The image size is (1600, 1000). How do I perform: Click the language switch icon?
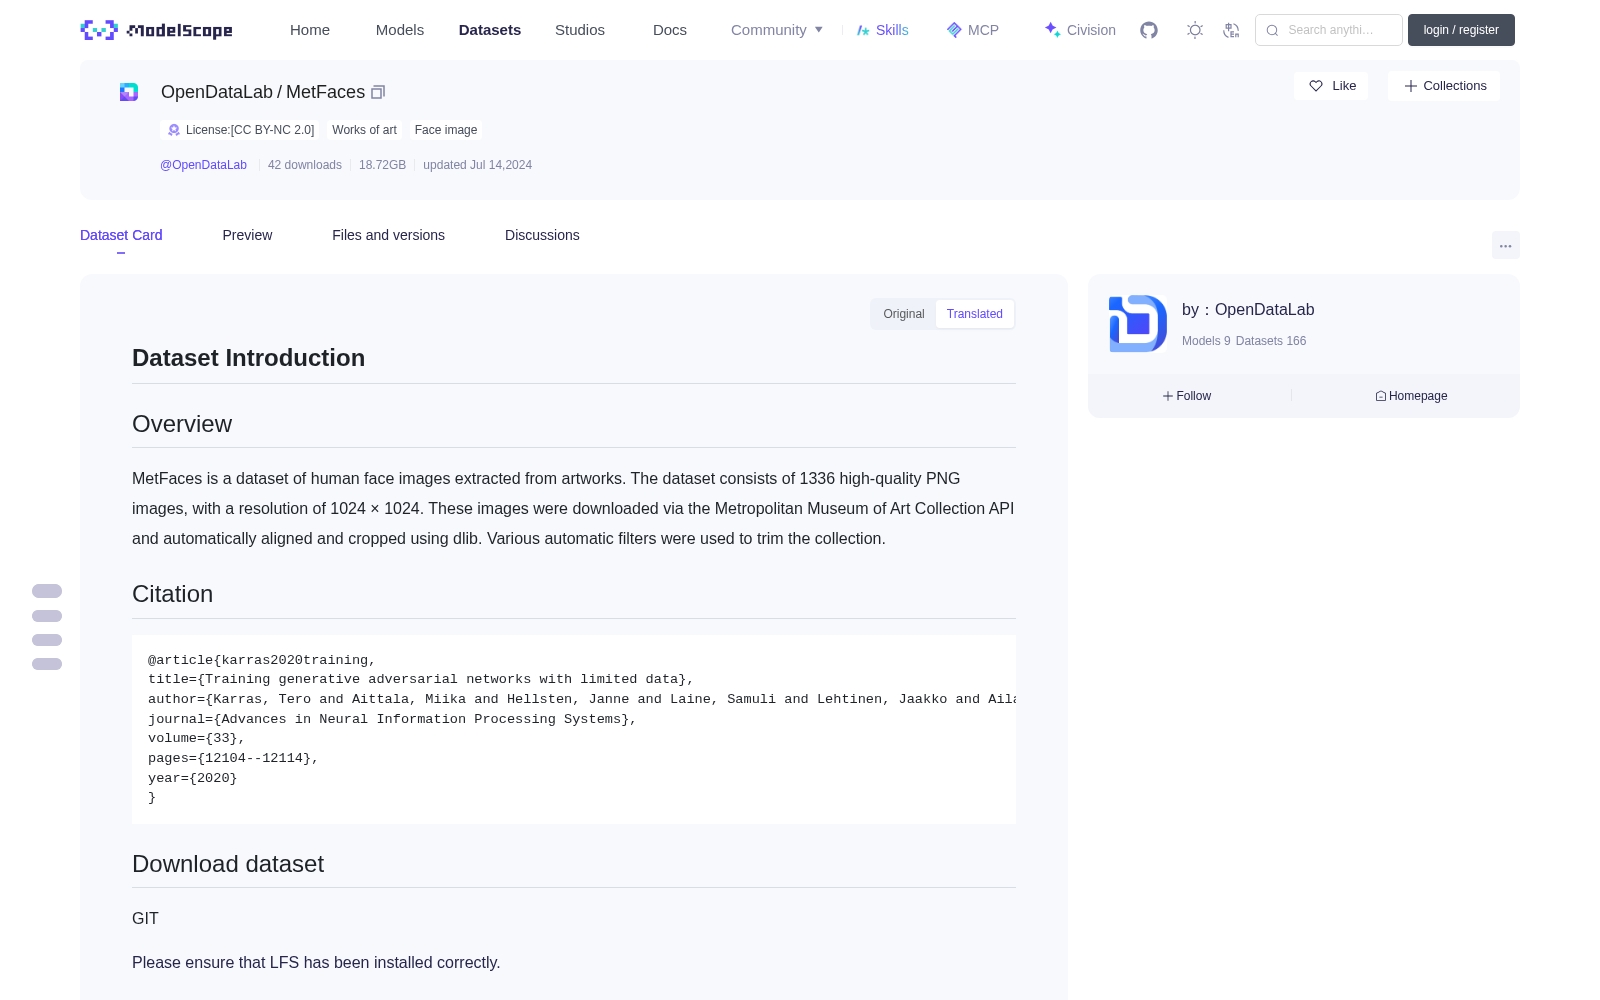pyautogui.click(x=1231, y=30)
